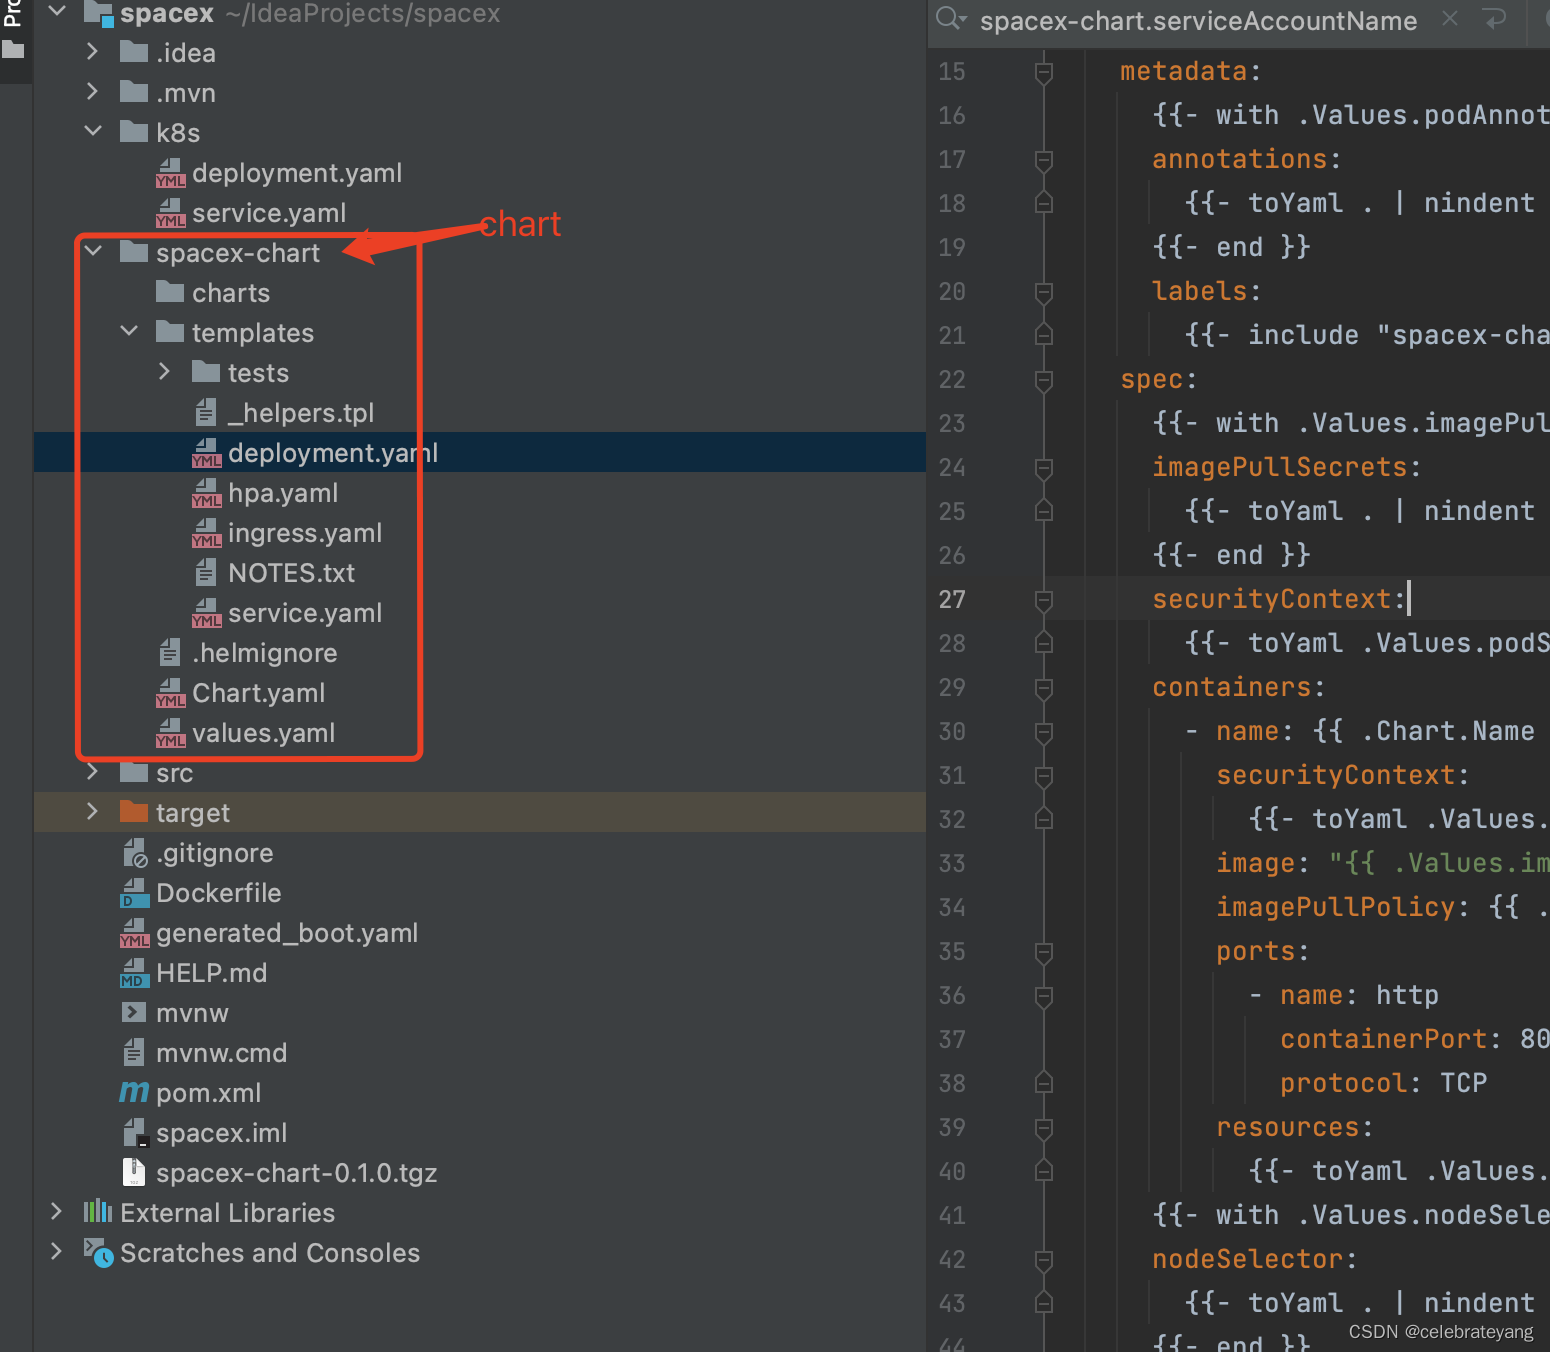Open search history magnifier icon

(951, 19)
